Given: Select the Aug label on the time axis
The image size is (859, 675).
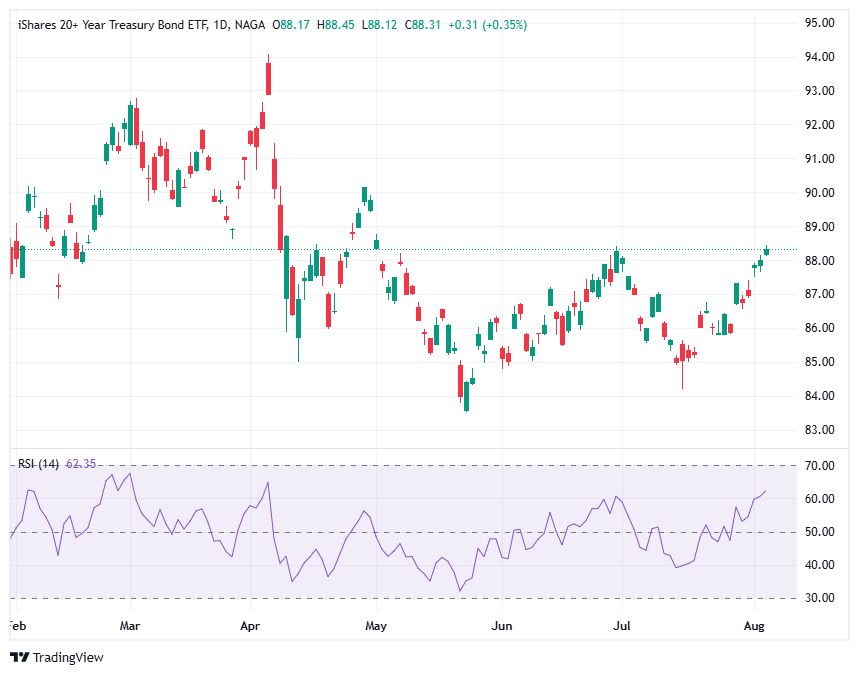Looking at the screenshot, I should [x=753, y=625].
